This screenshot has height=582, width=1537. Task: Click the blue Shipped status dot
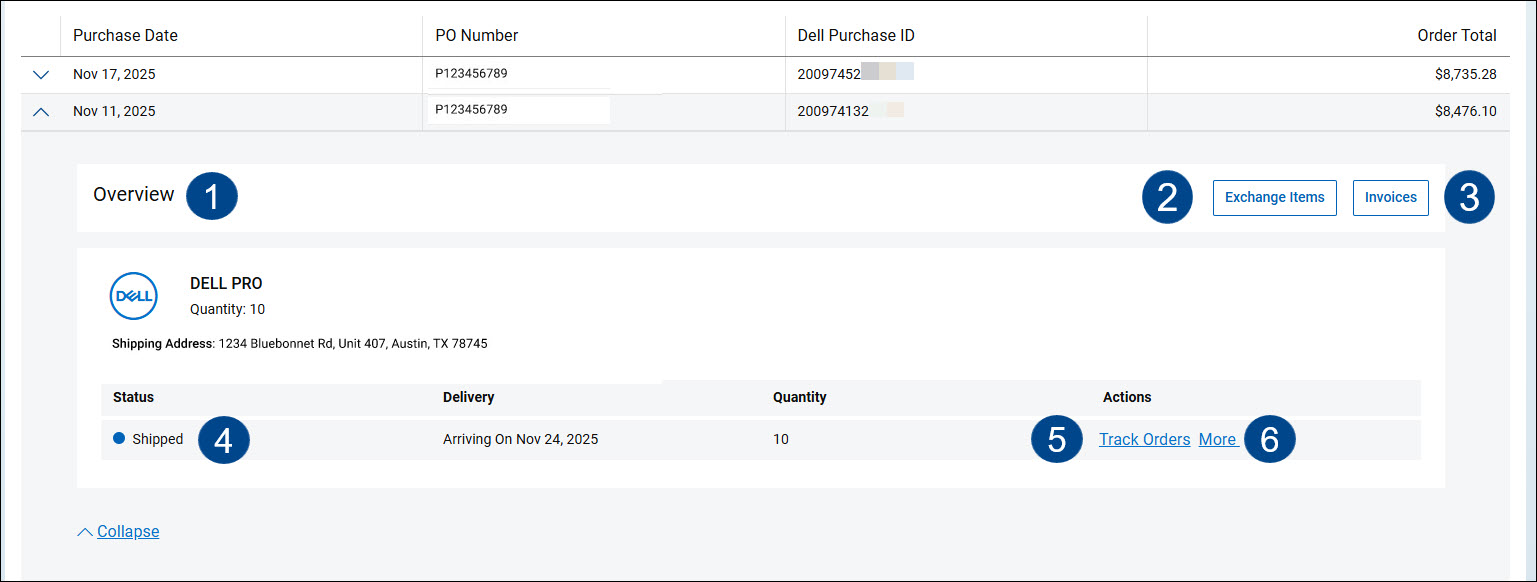119,438
